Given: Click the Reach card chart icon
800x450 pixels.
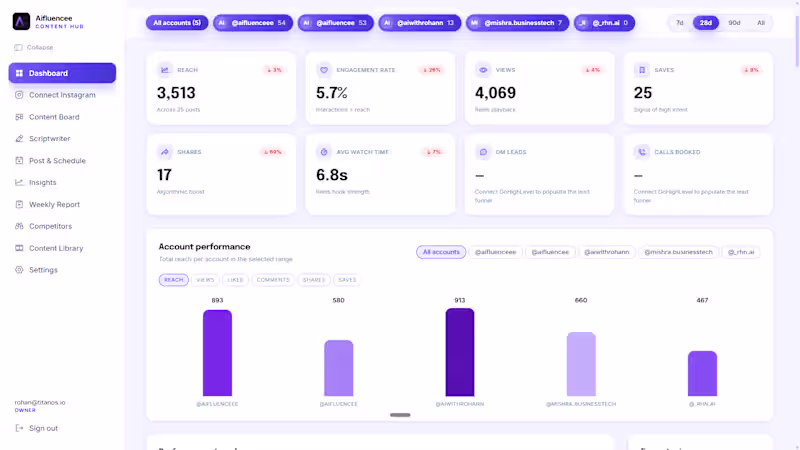Looking at the screenshot, I should tap(165, 70).
